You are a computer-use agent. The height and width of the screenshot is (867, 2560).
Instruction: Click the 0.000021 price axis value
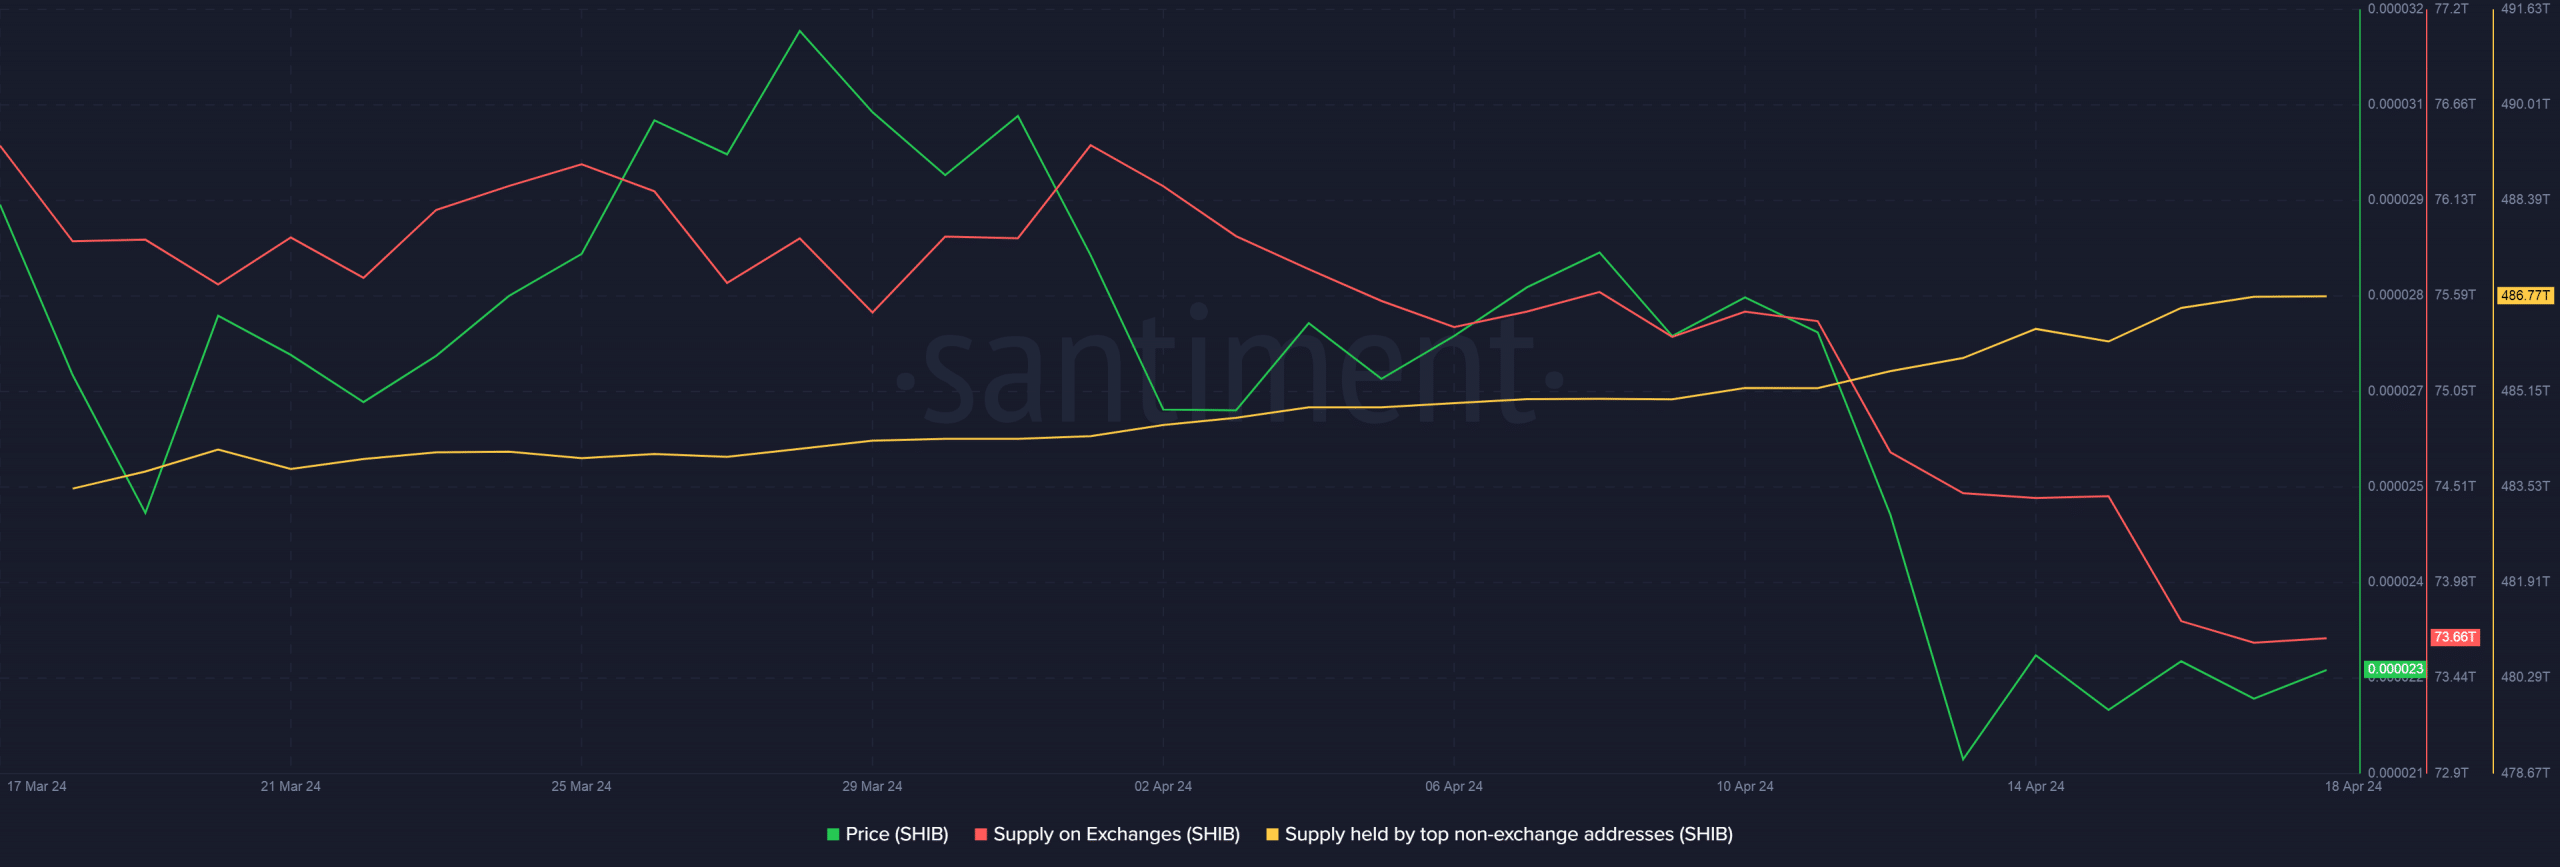pyautogui.click(x=2395, y=773)
